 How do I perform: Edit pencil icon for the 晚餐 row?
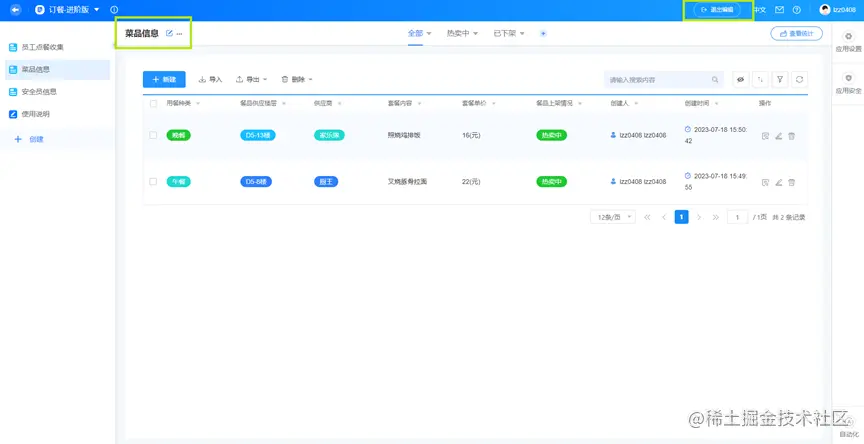[779, 136]
